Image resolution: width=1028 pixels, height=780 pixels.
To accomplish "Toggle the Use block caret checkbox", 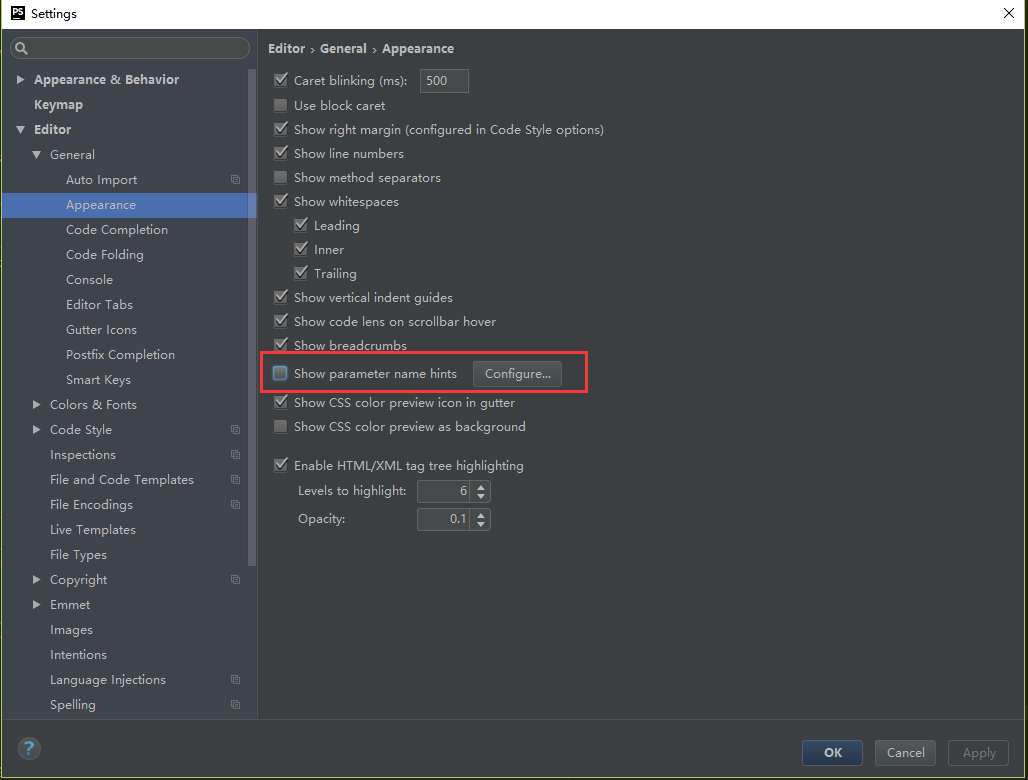I will pyautogui.click(x=281, y=106).
